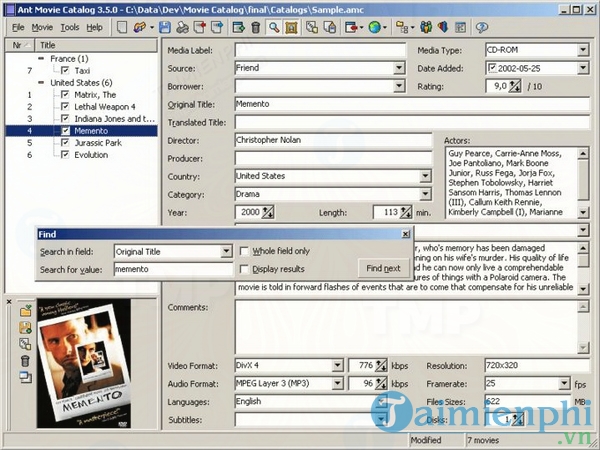Click the Search for value field

point(173,269)
